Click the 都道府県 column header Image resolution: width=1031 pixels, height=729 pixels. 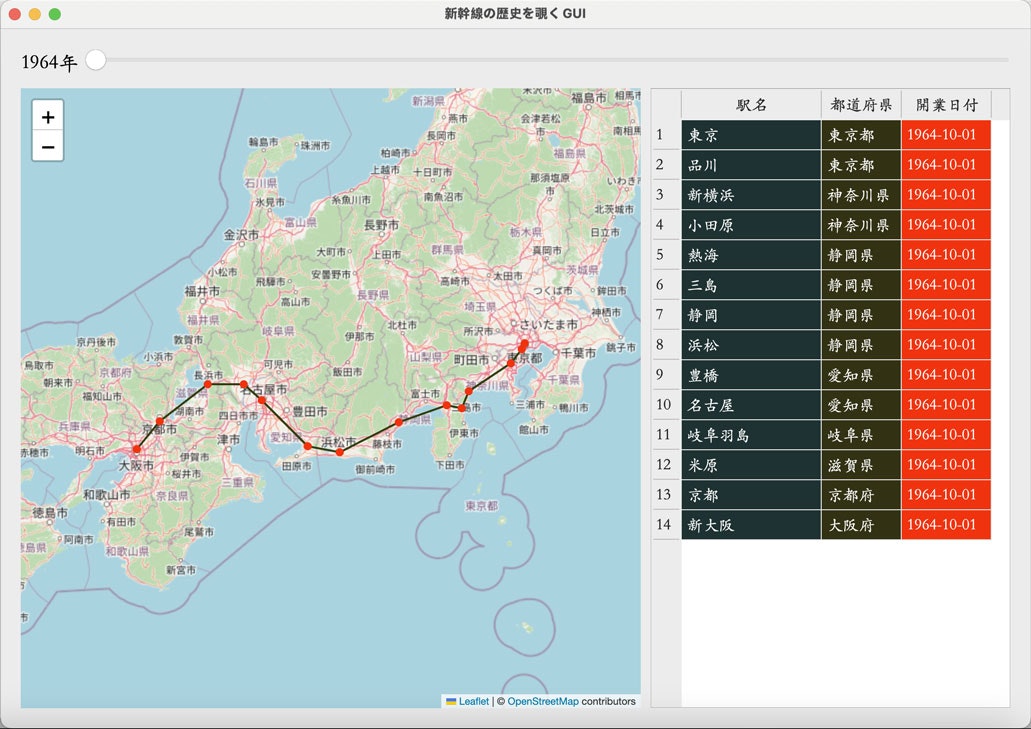click(860, 104)
